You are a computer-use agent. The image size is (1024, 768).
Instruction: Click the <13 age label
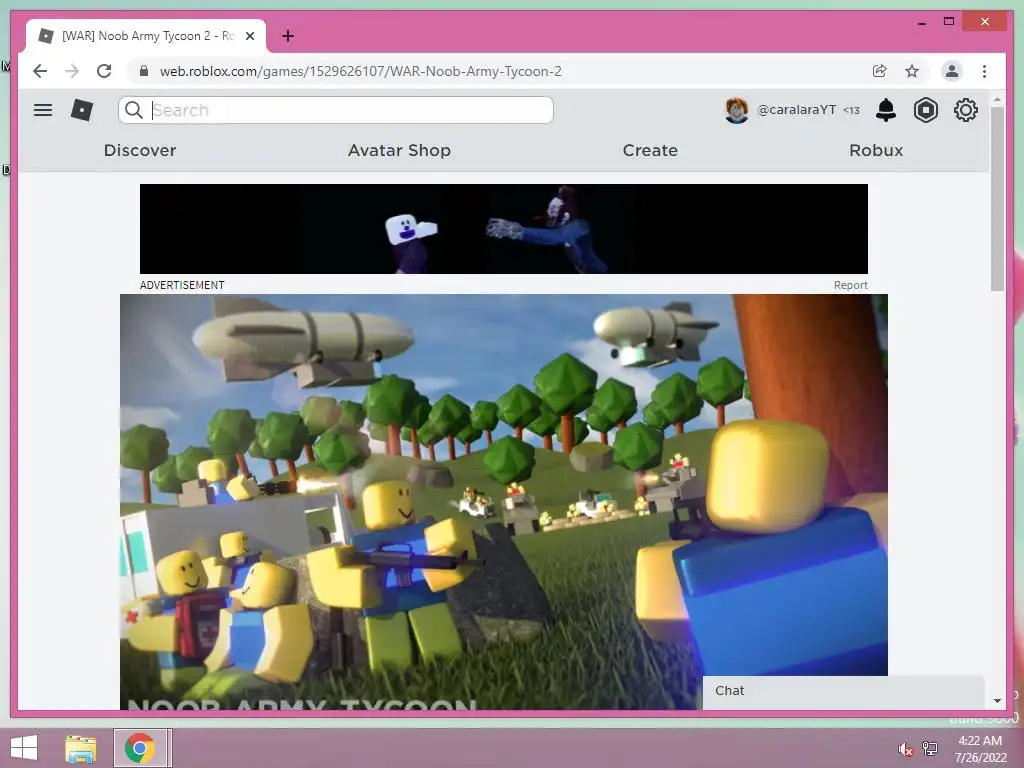point(851,110)
